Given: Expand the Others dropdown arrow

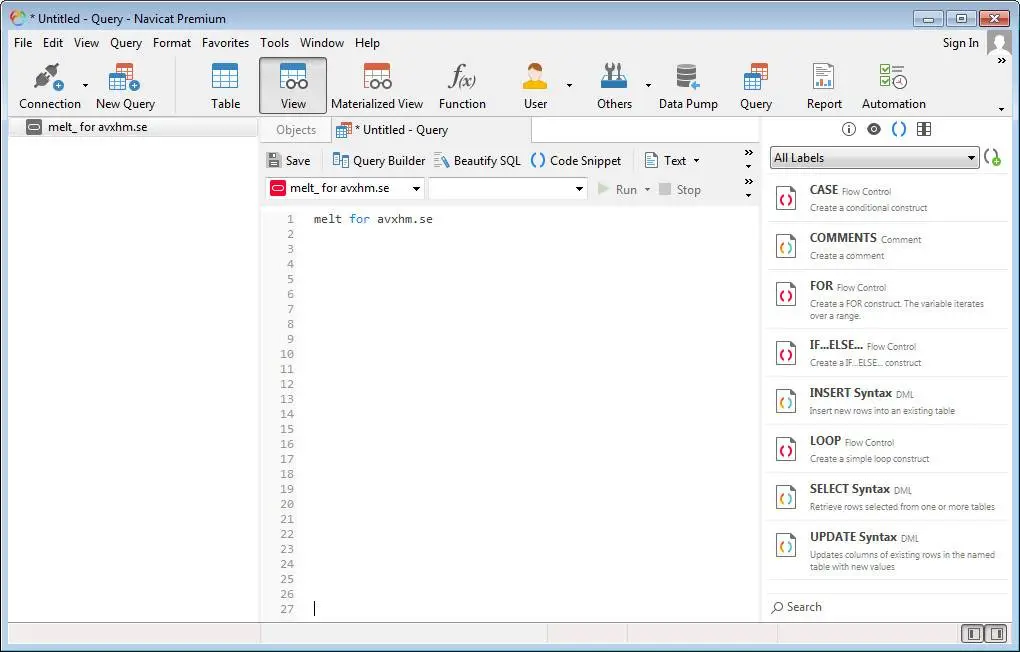Looking at the screenshot, I should pyautogui.click(x=648, y=85).
